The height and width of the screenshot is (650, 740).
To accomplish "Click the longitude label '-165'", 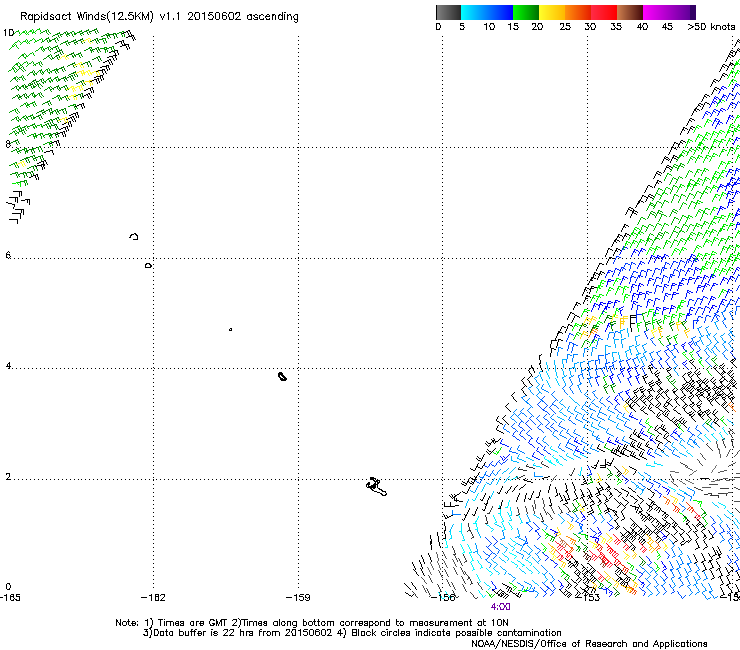I will 10,598.
